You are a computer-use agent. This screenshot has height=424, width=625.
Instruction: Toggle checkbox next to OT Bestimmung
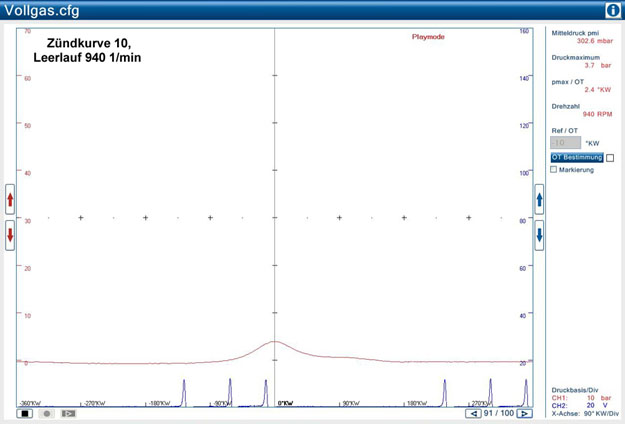pos(610,158)
